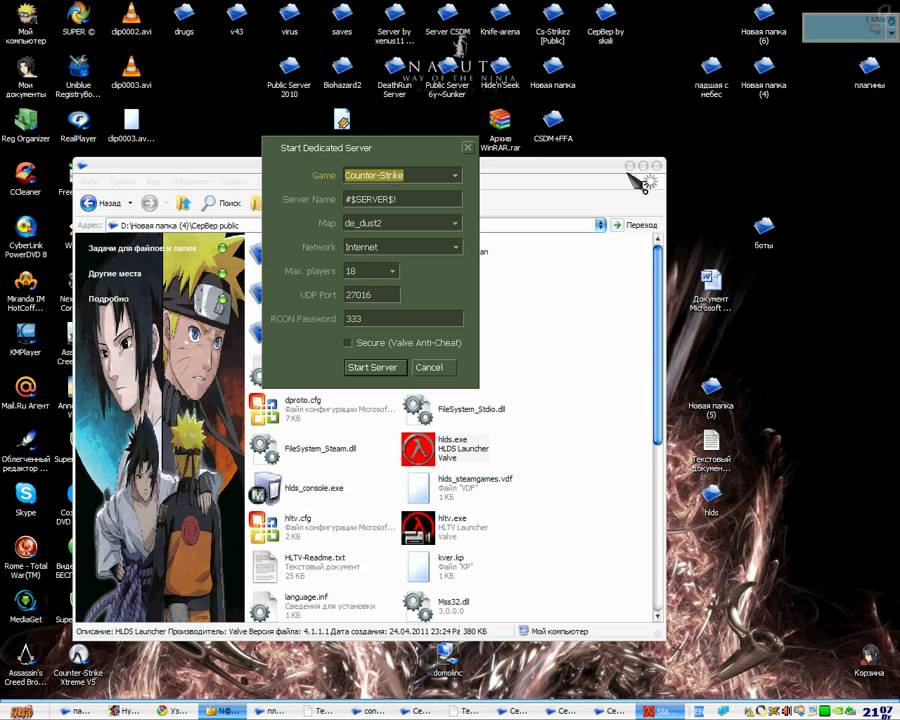Click the Windows Start button on taskbar
The width and height of the screenshot is (900, 720).
22,711
